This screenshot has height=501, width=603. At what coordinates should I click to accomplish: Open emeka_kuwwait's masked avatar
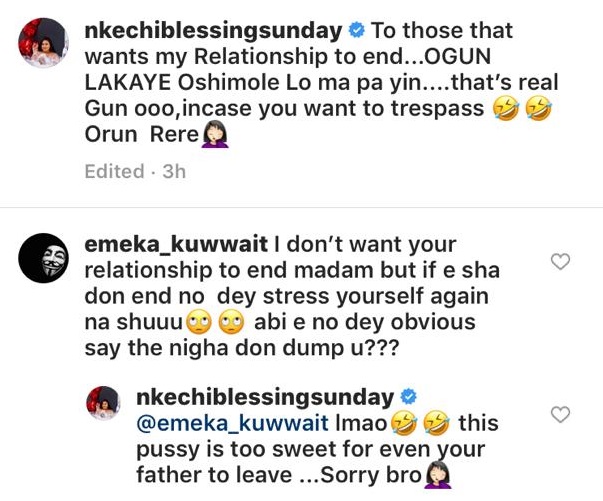point(43,258)
